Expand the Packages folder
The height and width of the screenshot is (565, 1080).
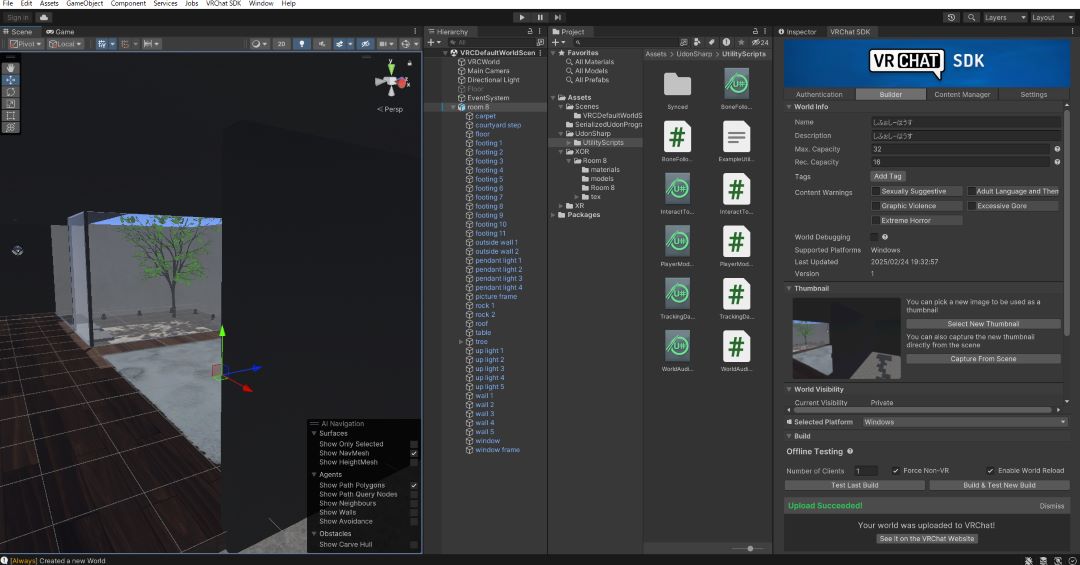pos(553,215)
